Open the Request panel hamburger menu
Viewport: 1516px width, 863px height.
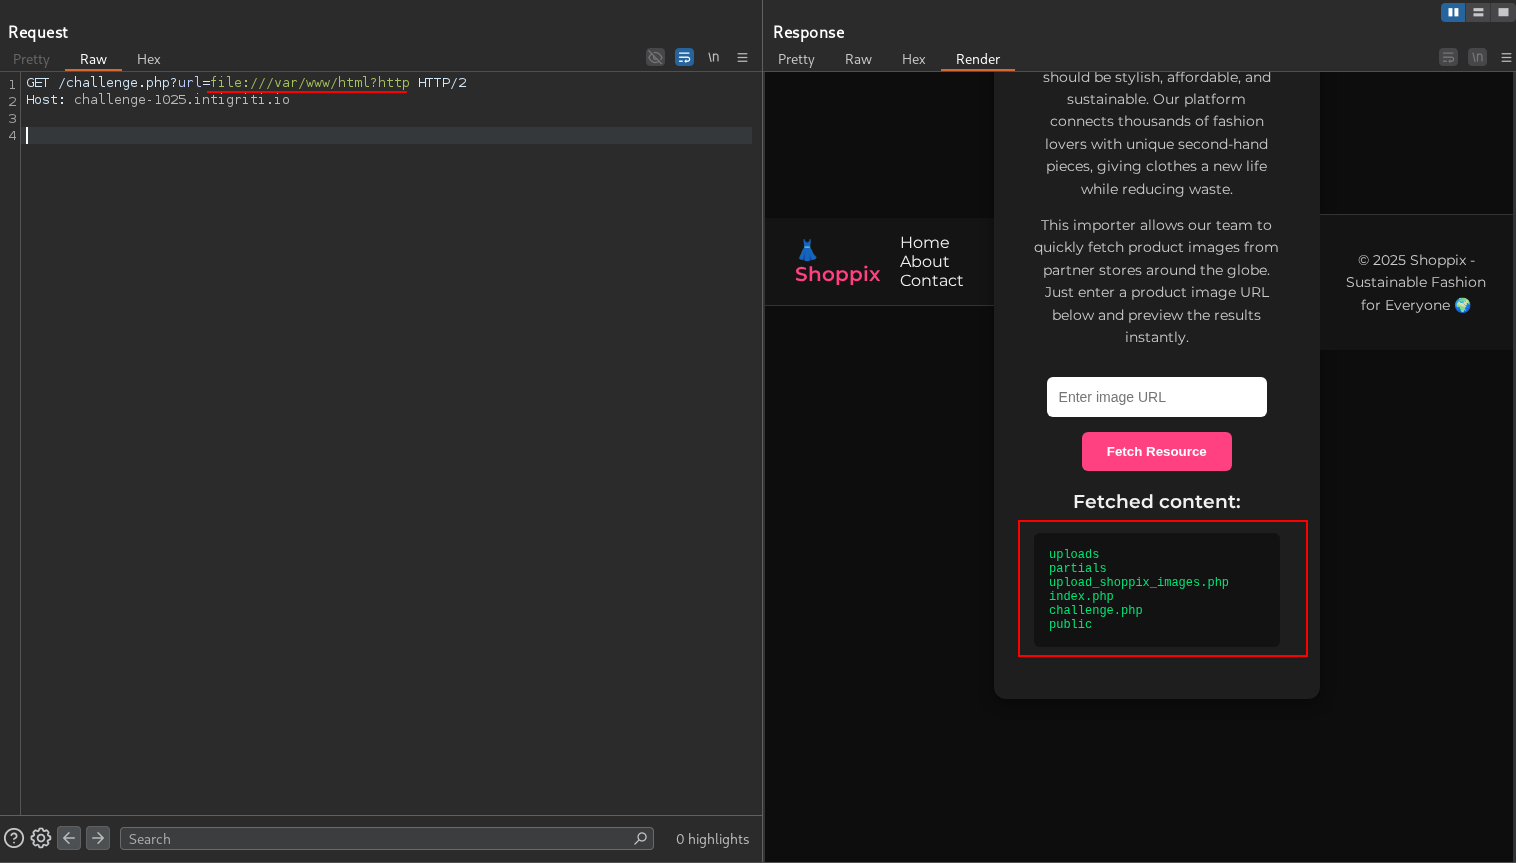coord(742,57)
